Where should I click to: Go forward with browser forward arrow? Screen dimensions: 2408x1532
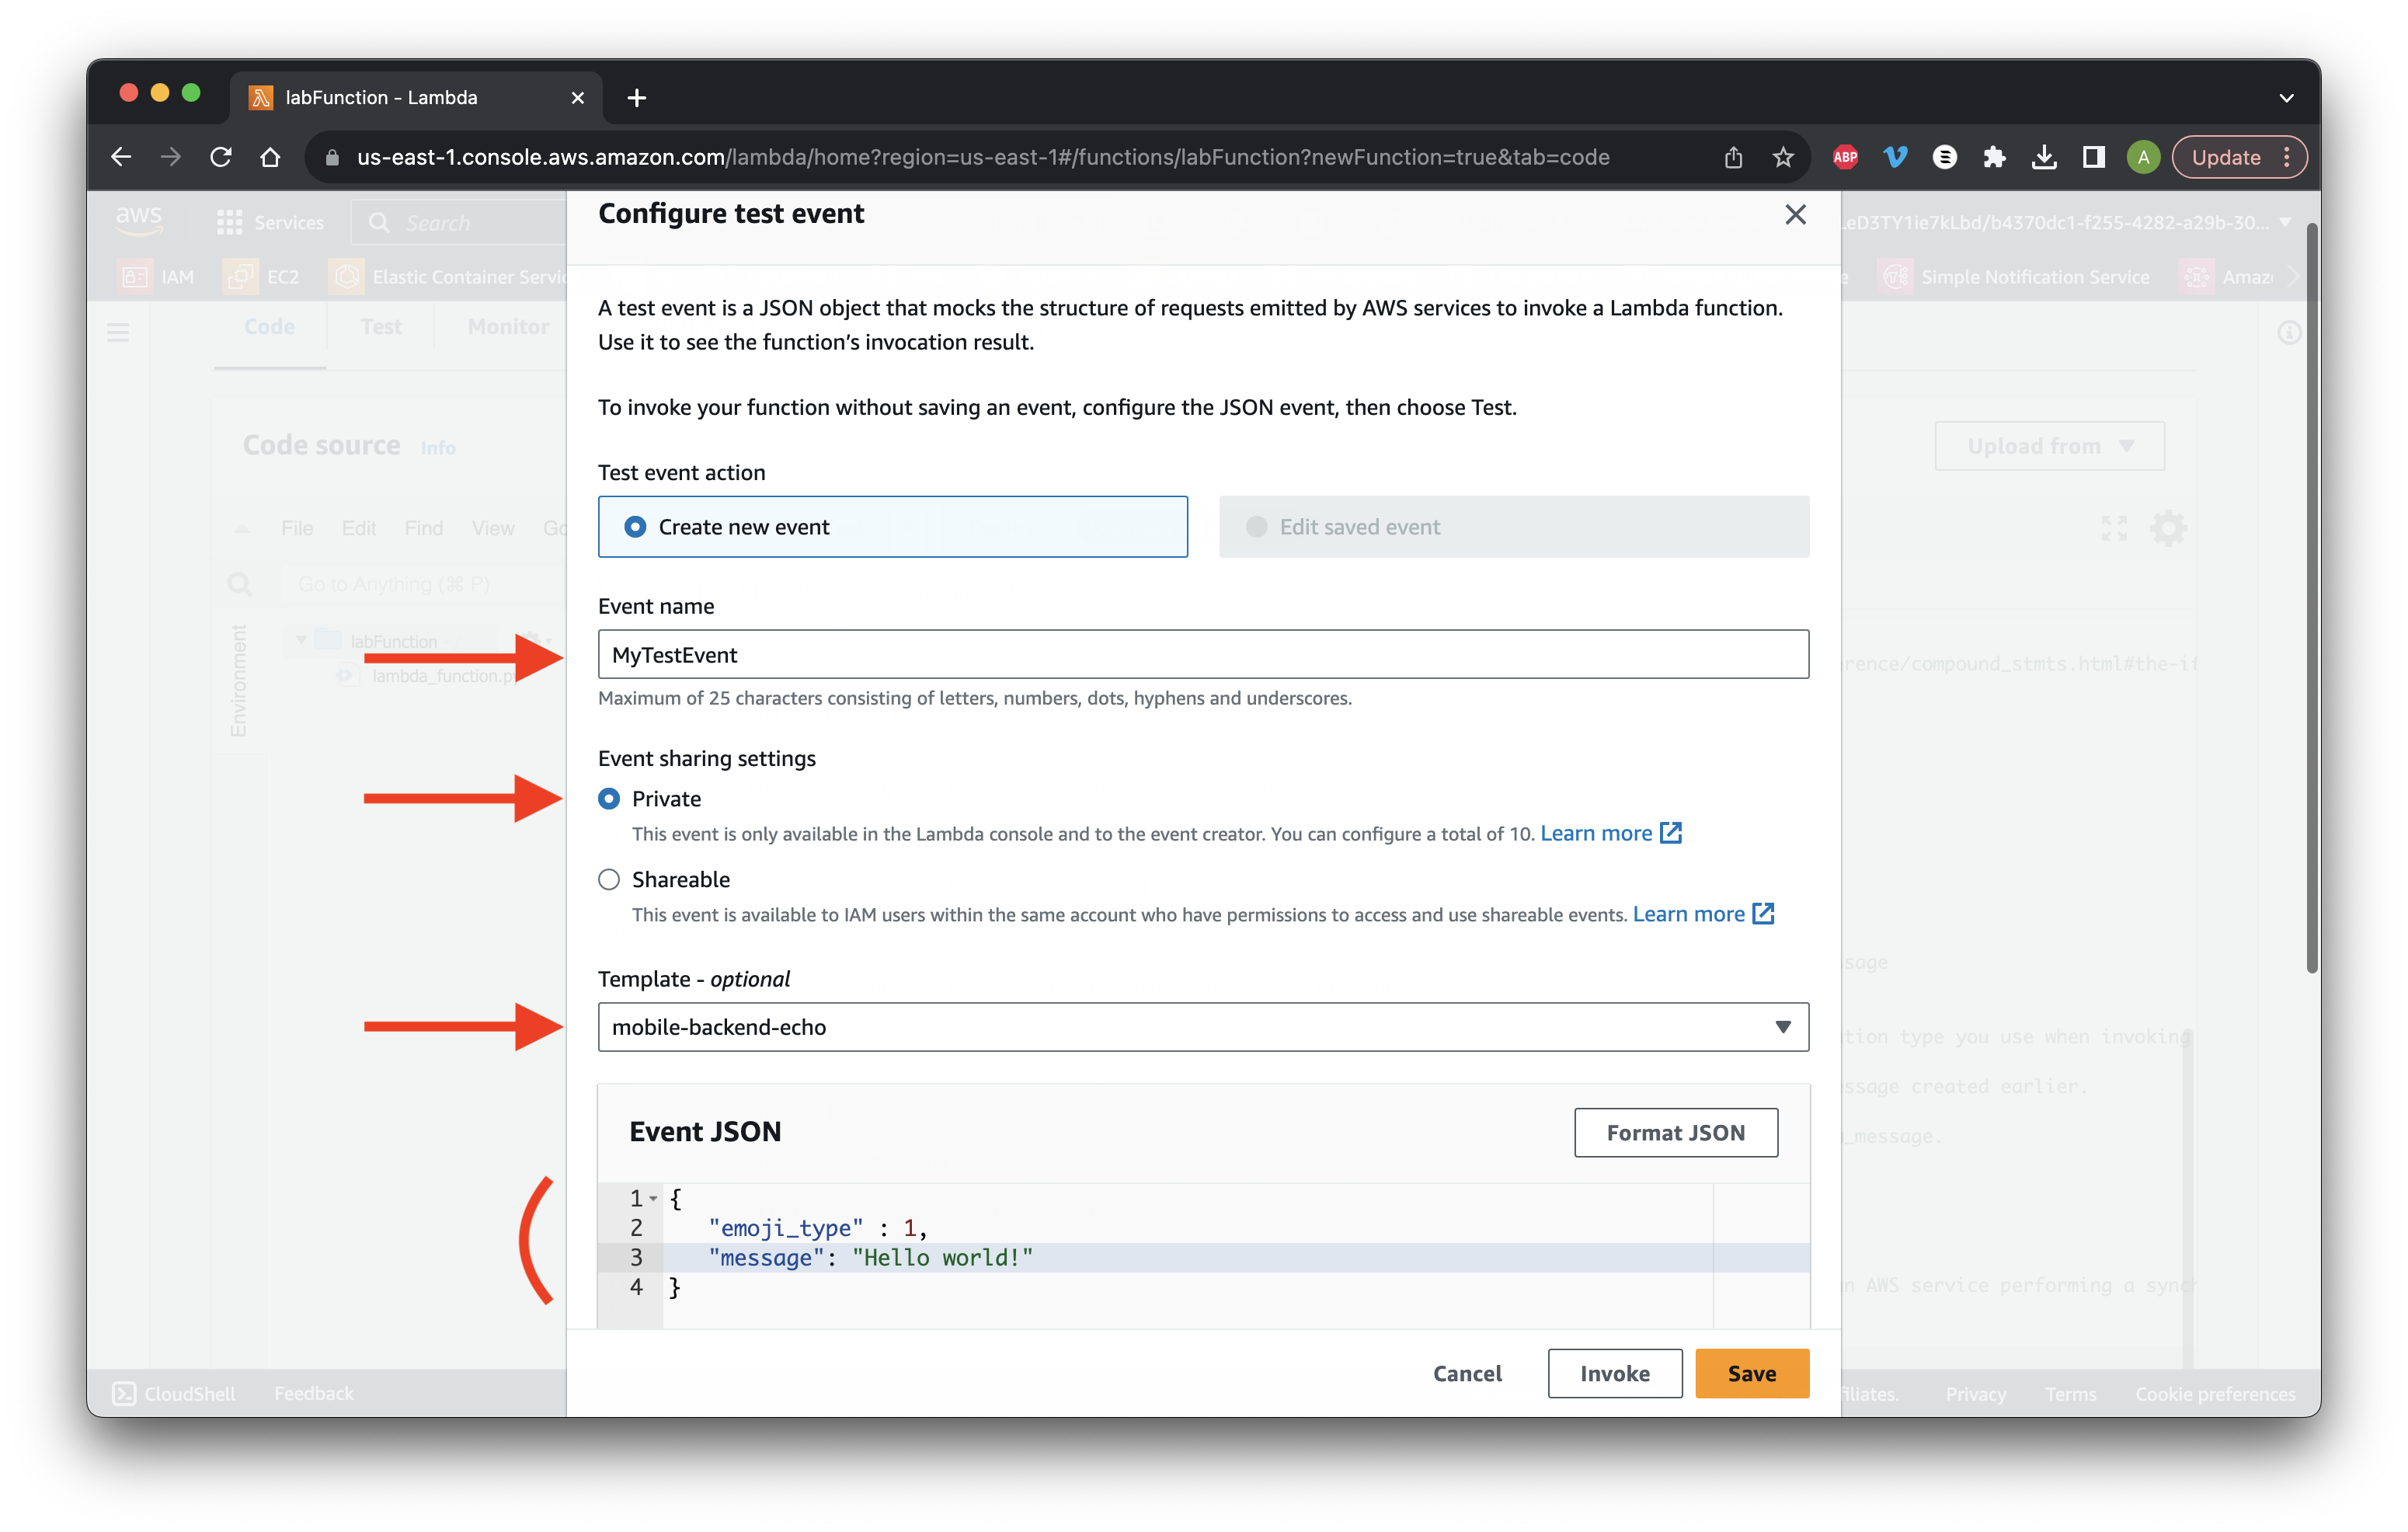pyautogui.click(x=171, y=157)
